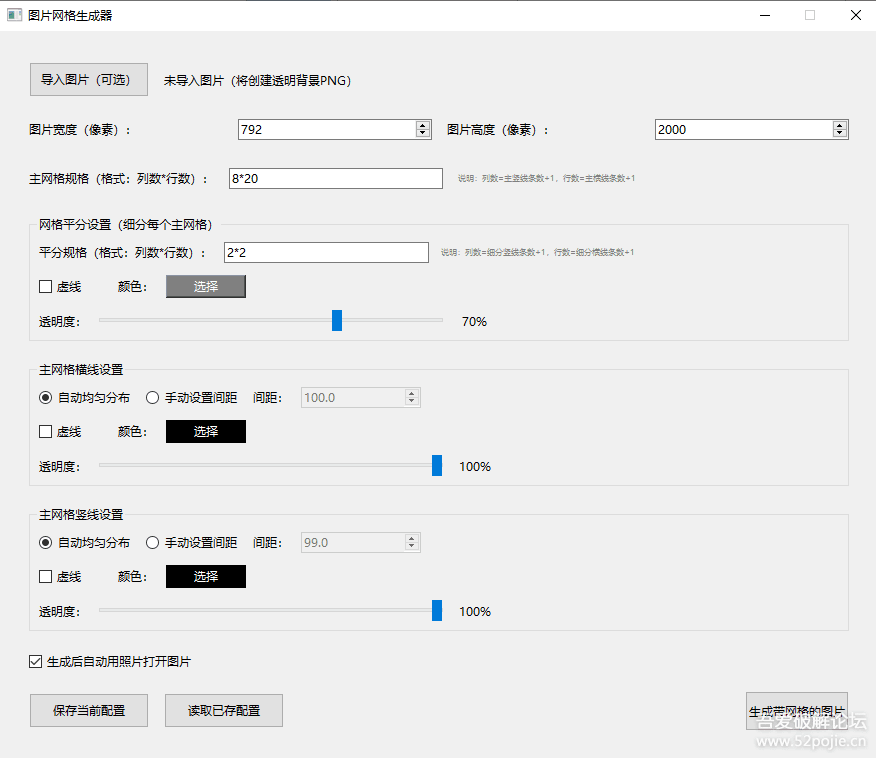Open the gray 选择 color picker

(x=205, y=287)
